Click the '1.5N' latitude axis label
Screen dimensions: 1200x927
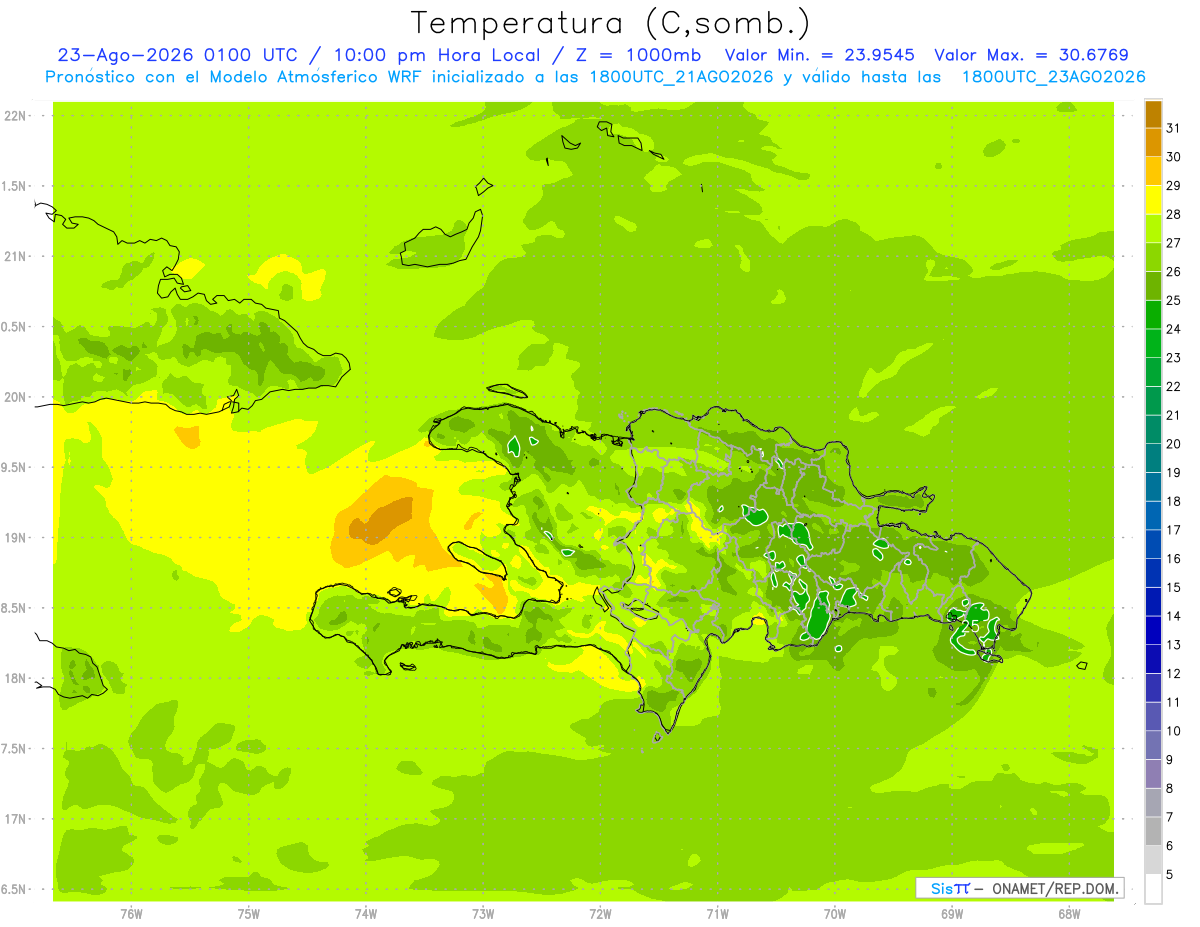pos(16,186)
